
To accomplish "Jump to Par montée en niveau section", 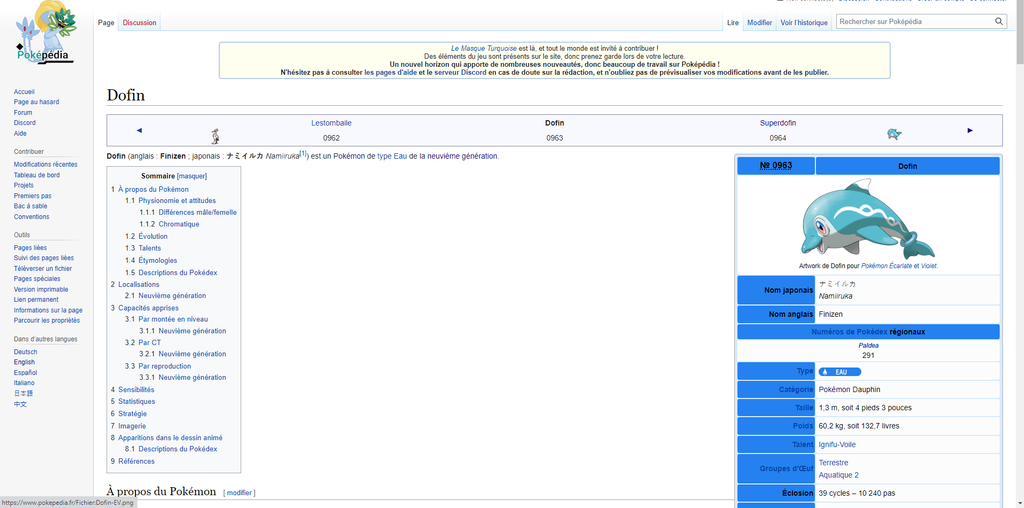I will pyautogui.click(x=173, y=319).
